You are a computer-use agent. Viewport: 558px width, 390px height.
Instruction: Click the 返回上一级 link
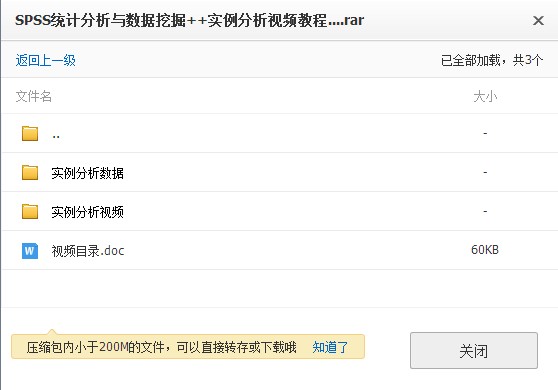point(46,60)
